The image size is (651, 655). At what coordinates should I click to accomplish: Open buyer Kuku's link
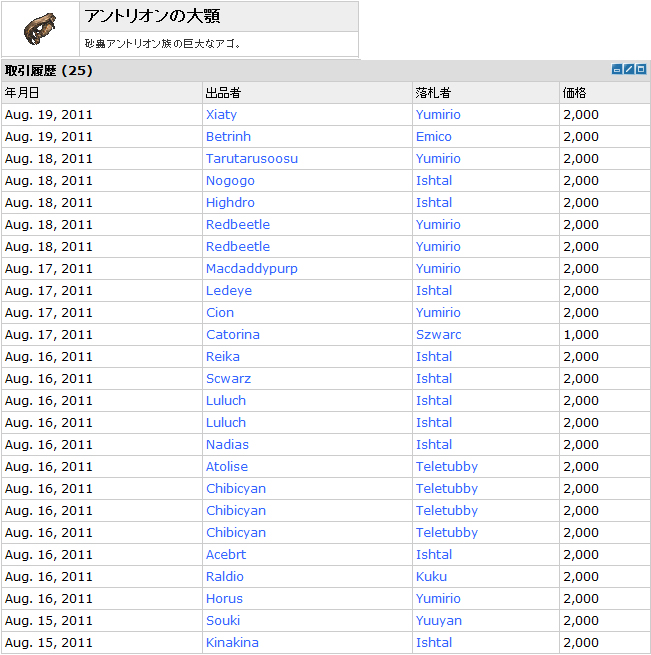coord(431,576)
